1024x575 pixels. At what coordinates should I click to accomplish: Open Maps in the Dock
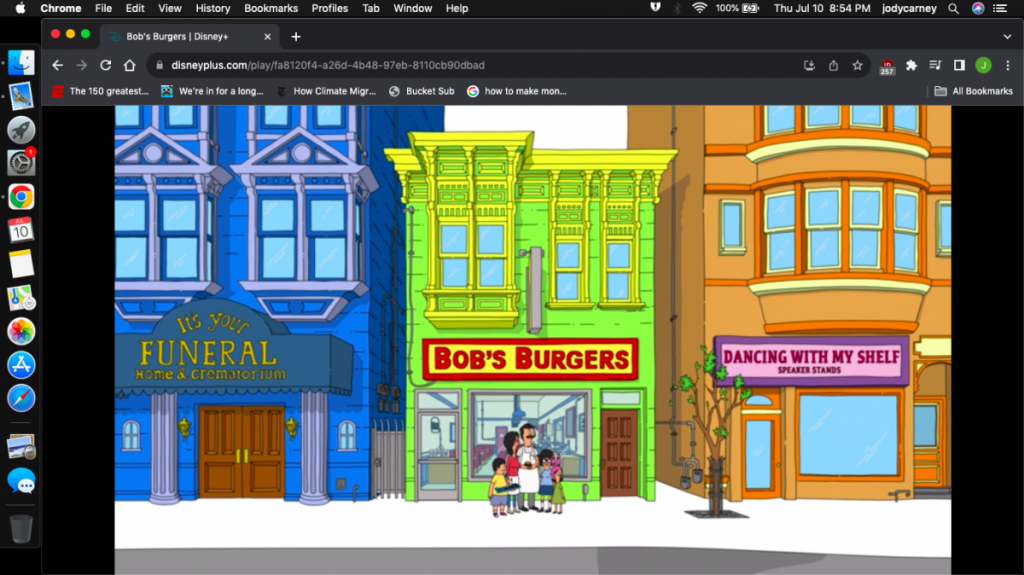pos(21,298)
